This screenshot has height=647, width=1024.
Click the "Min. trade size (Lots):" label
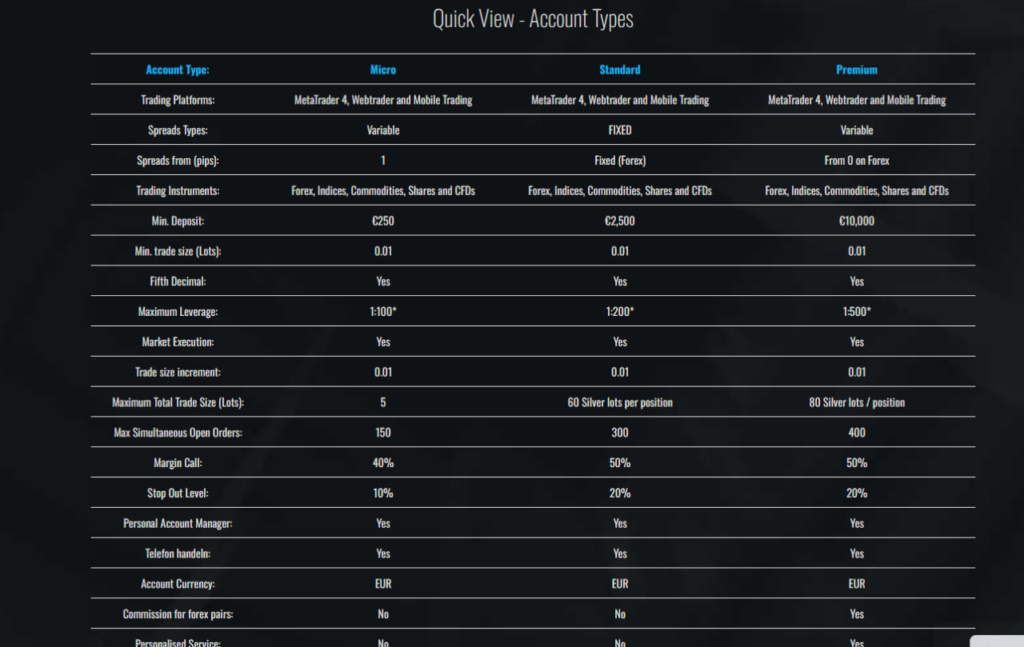click(178, 251)
